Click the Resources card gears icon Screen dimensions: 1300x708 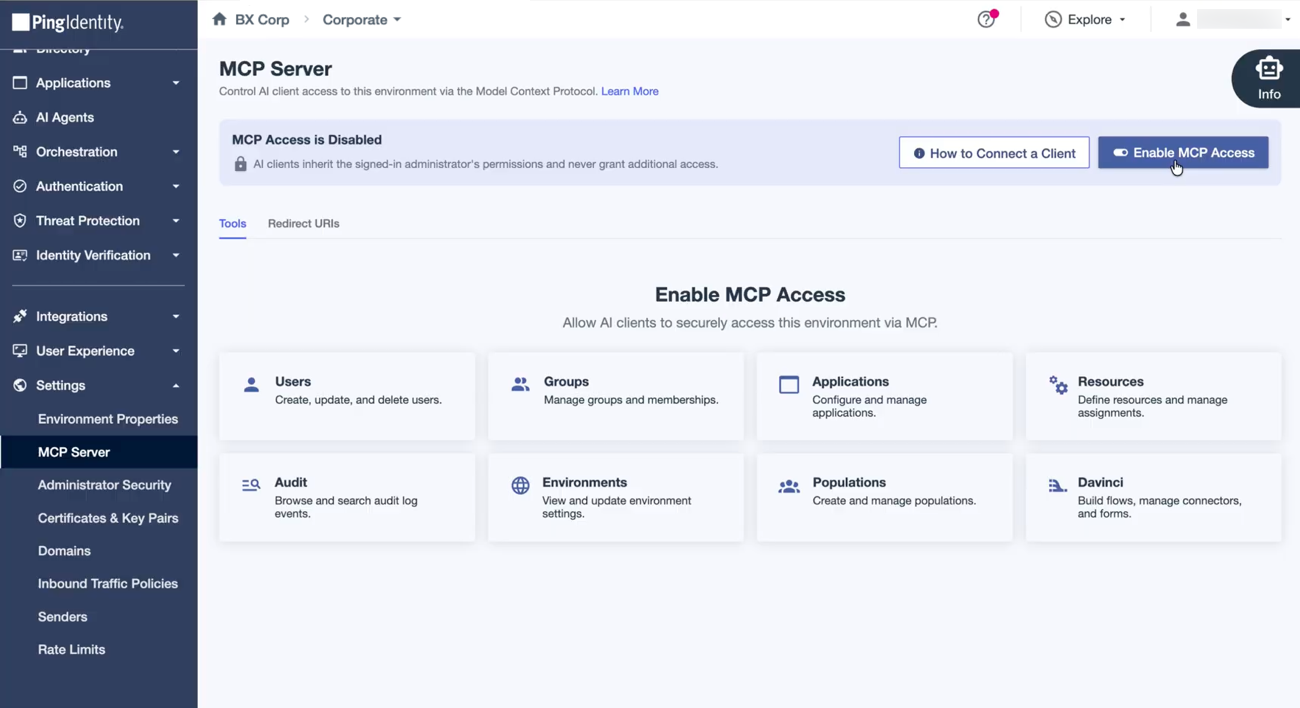pos(1058,385)
